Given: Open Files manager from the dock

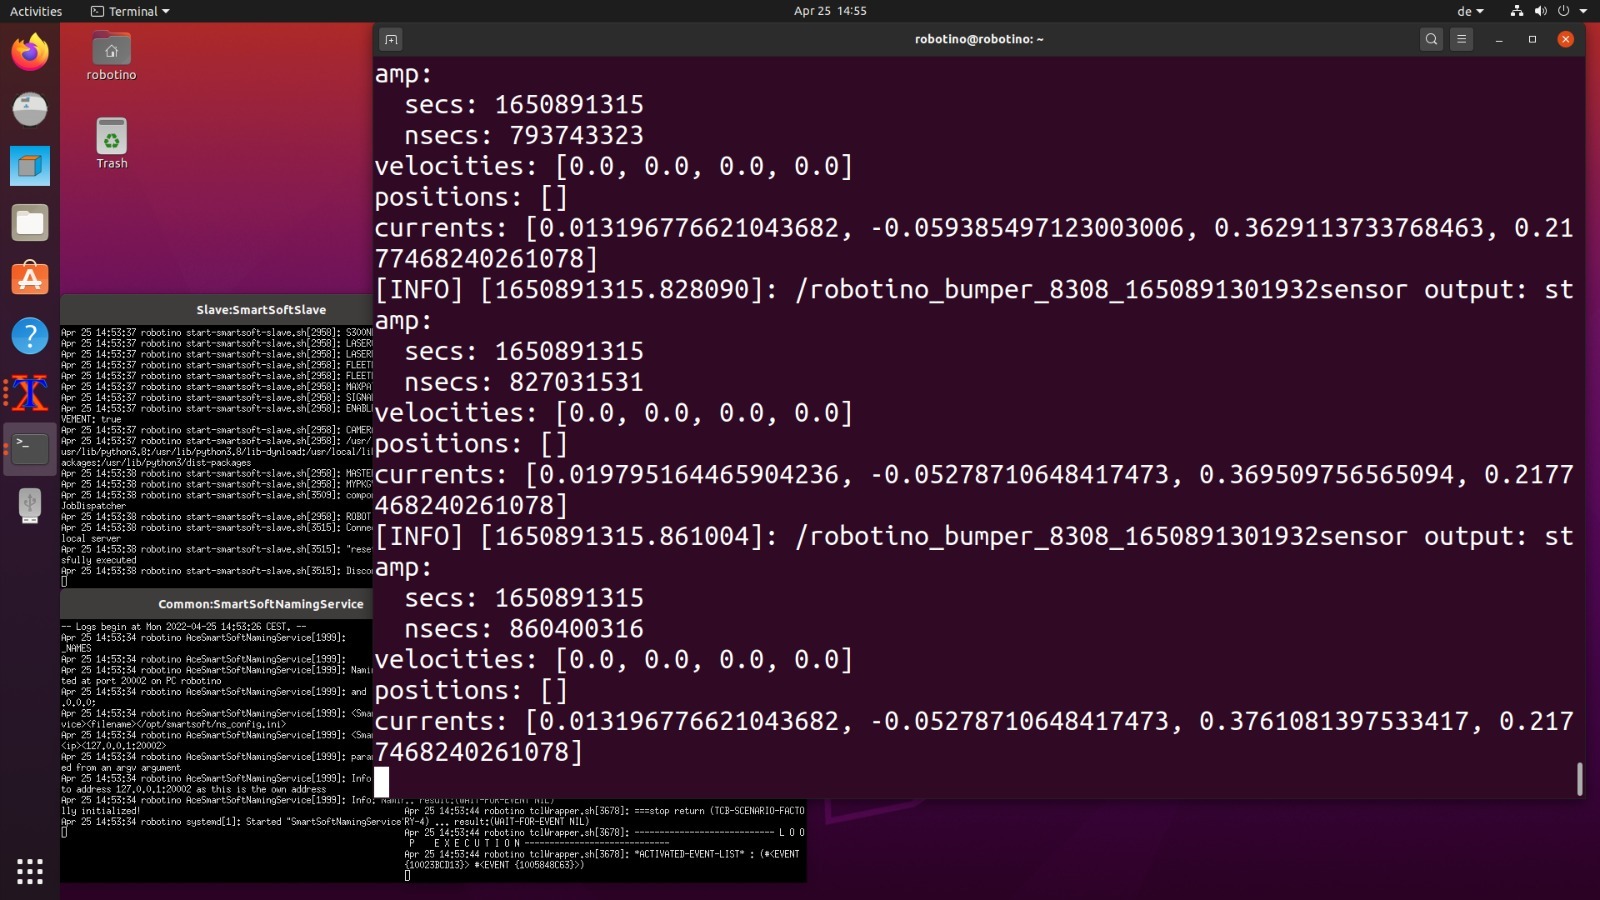Looking at the screenshot, I should (x=30, y=223).
